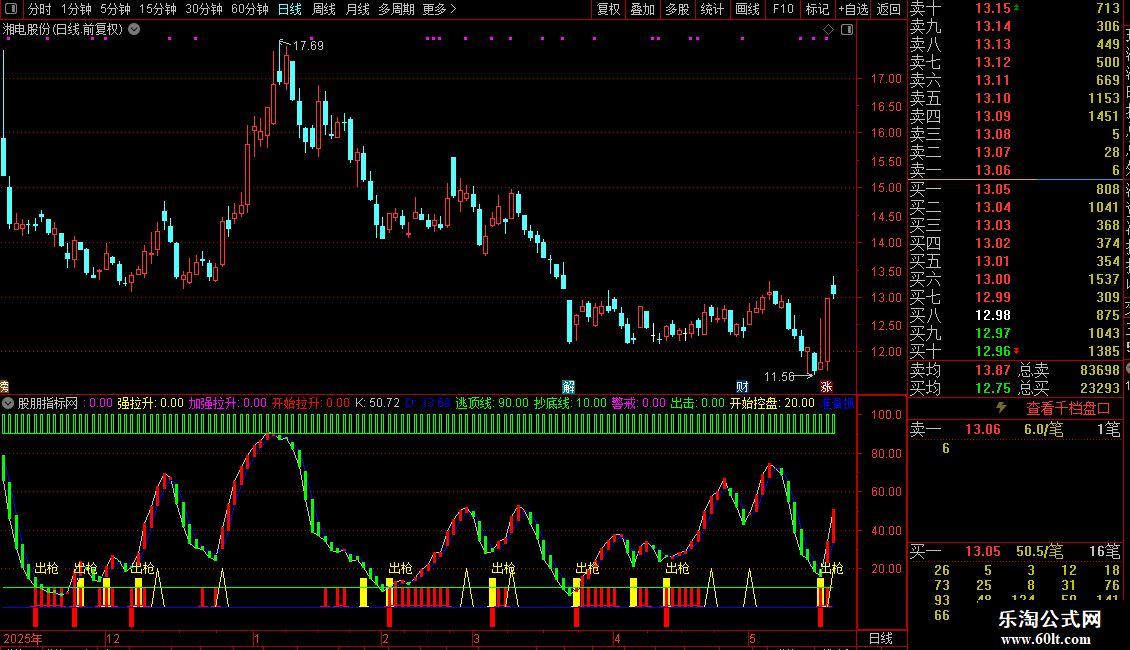Expand the 股朋指标网 indicator dropdown arrow

tap(8, 404)
